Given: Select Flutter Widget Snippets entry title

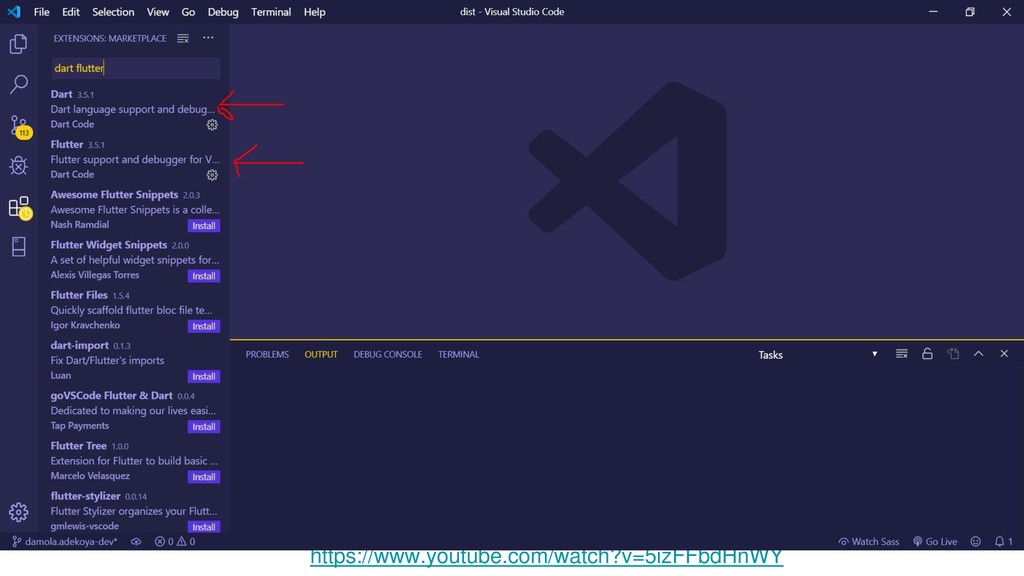Looking at the screenshot, I should coord(108,245).
